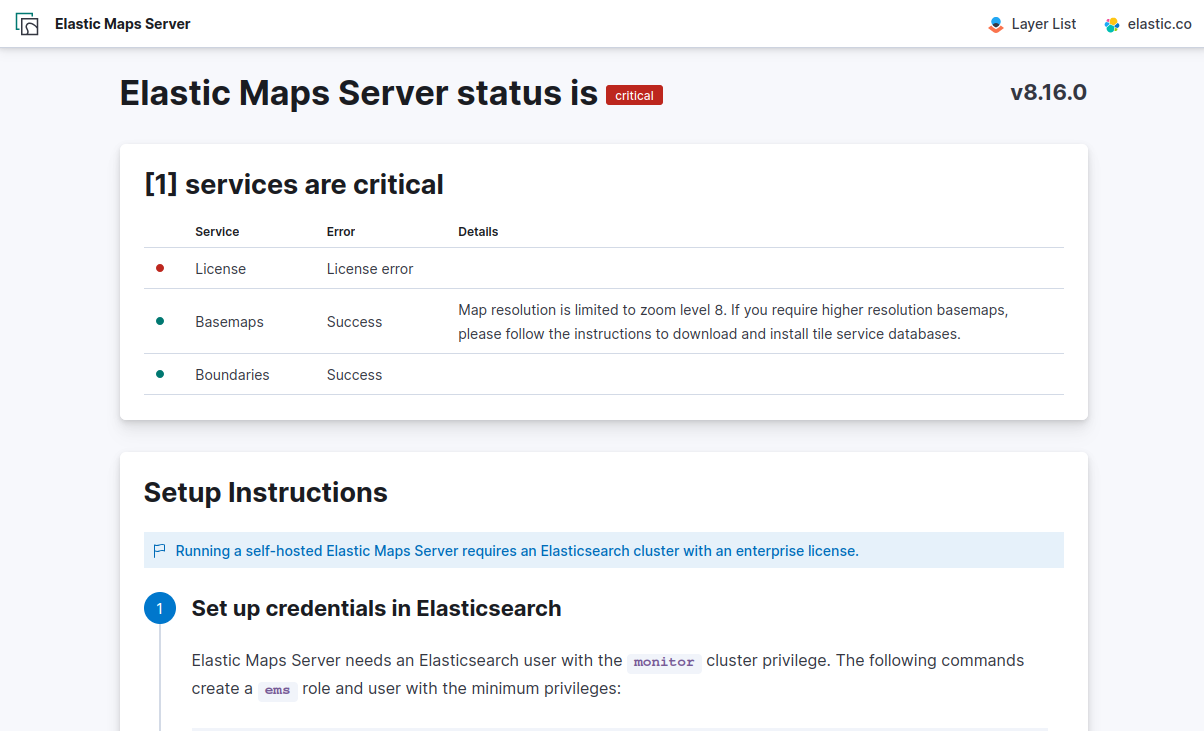The width and height of the screenshot is (1204, 731).
Task: Click the monitor code label
Action: tap(664, 662)
